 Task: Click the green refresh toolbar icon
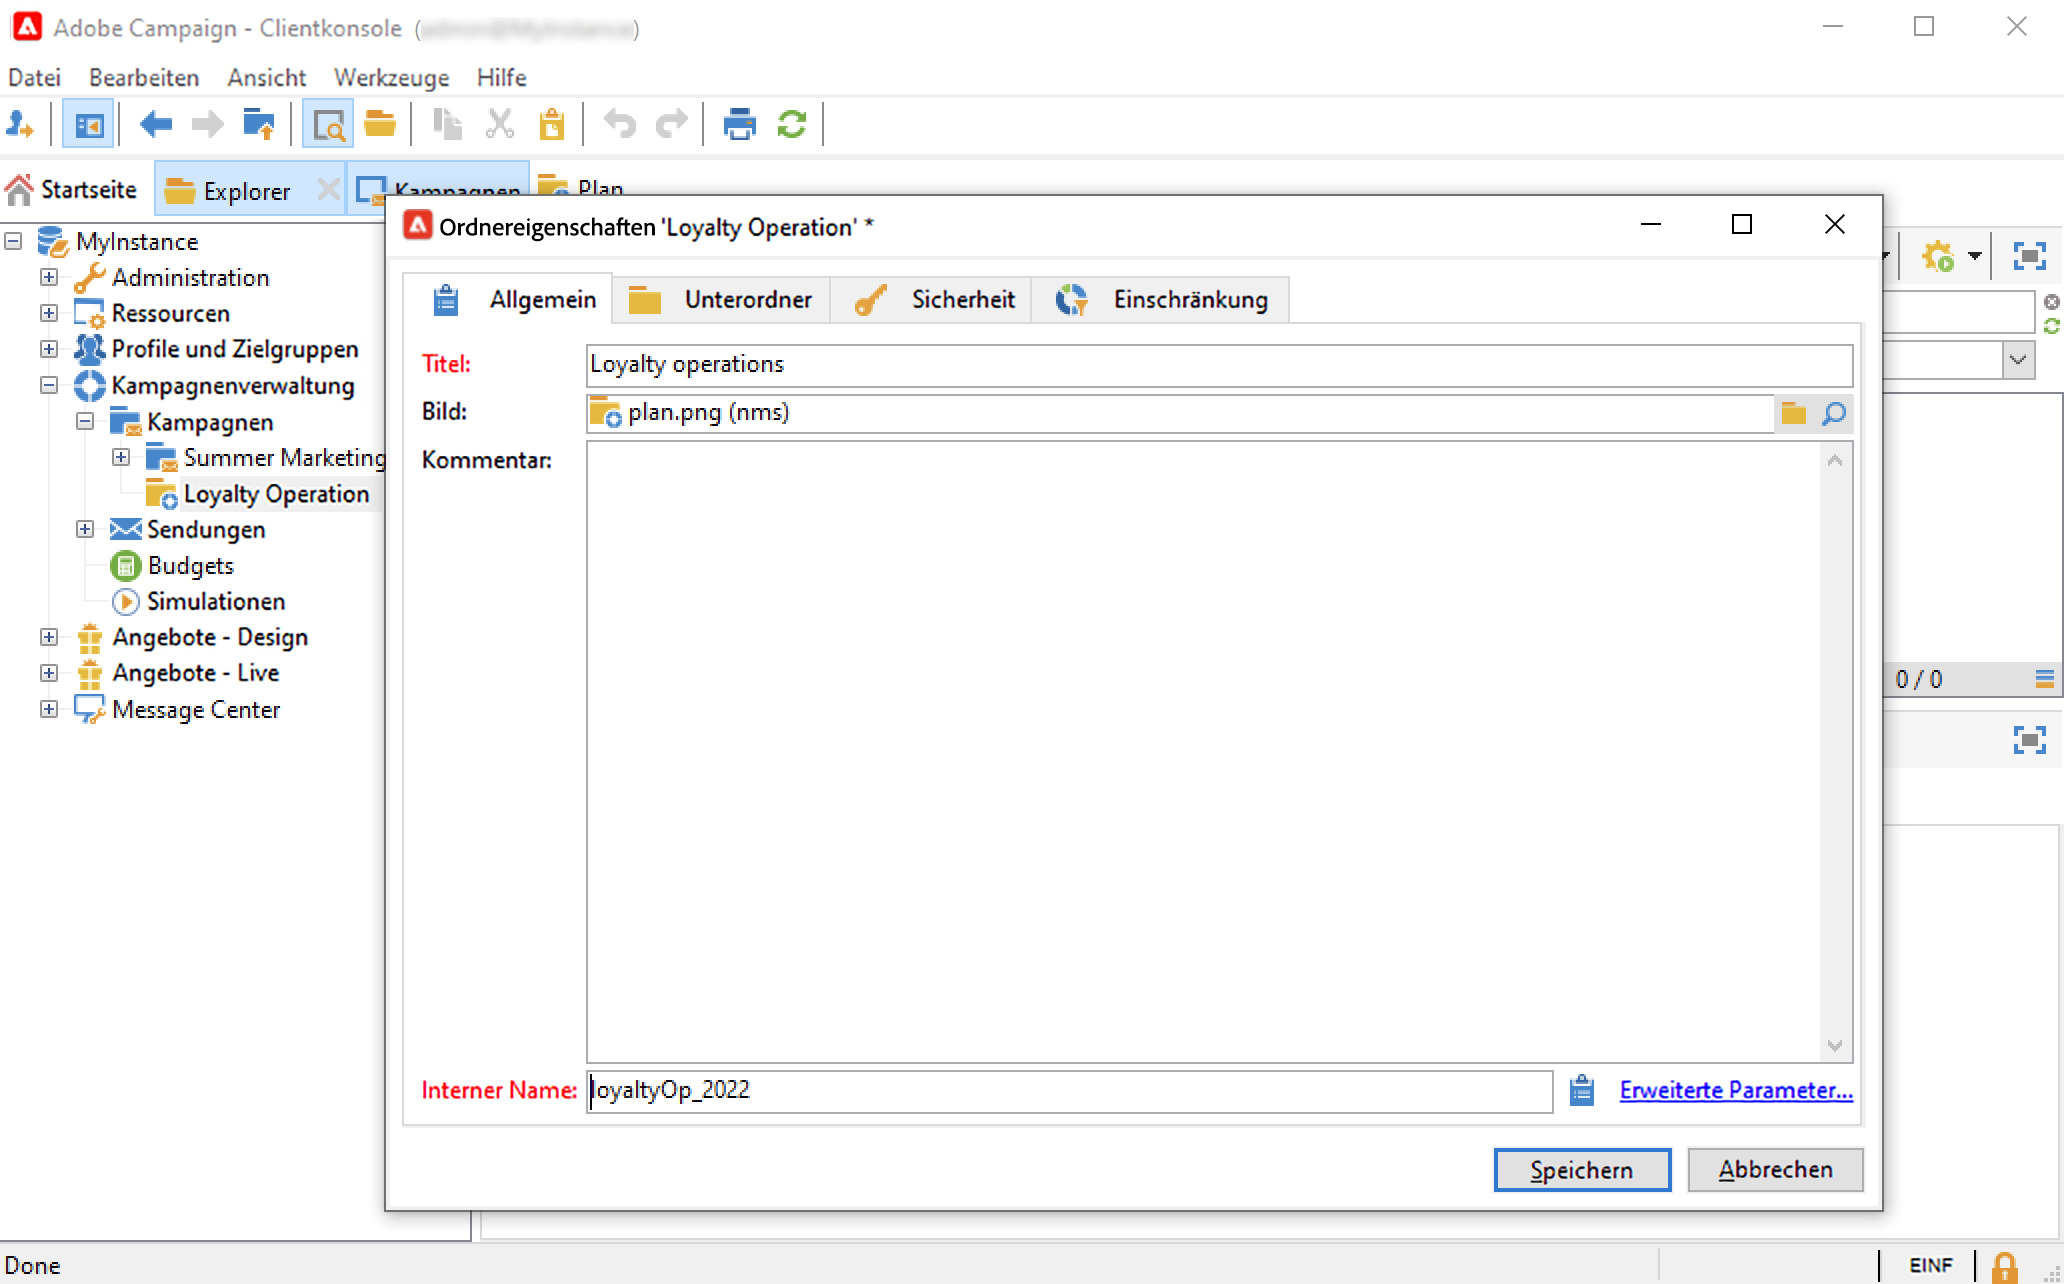[792, 125]
